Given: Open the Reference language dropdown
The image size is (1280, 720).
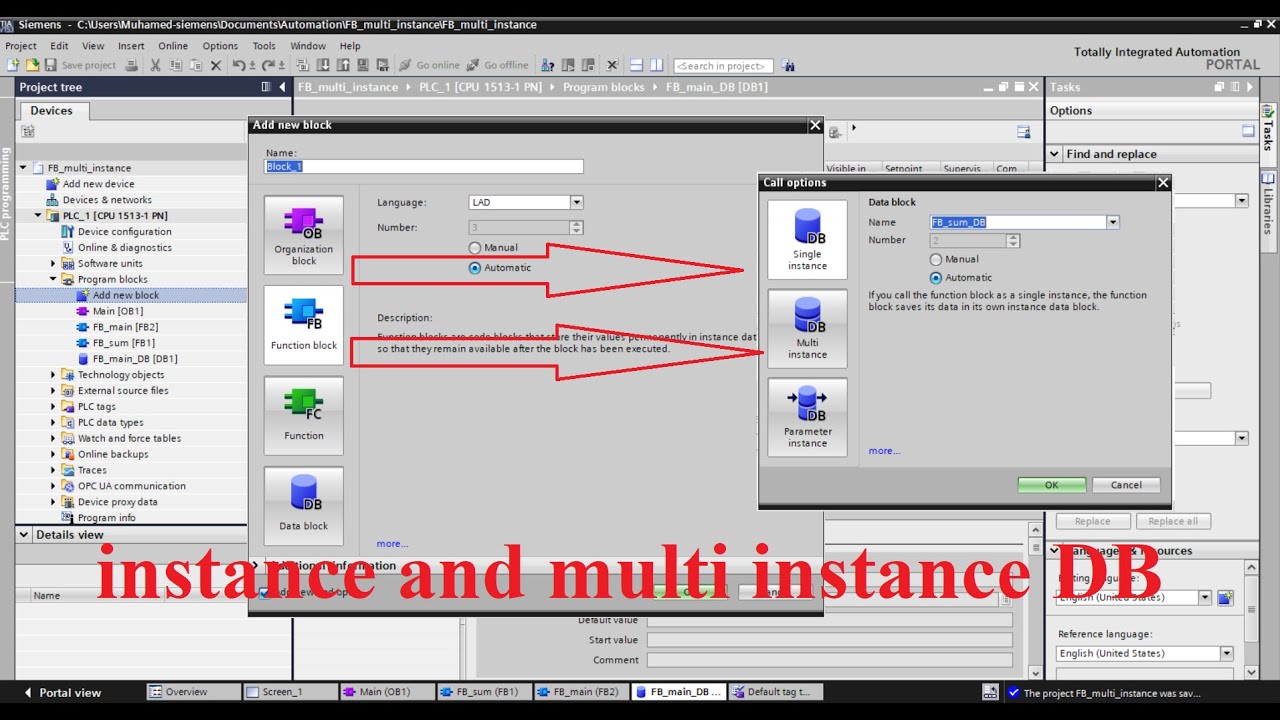Looking at the screenshot, I should [1226, 653].
